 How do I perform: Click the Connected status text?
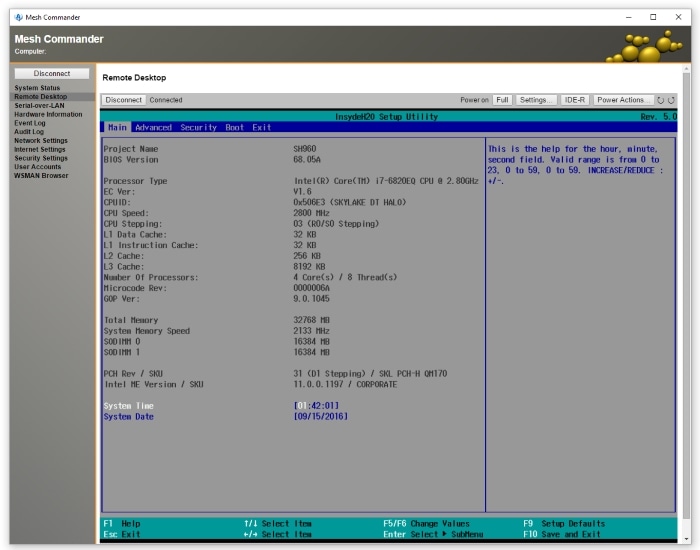point(166,100)
